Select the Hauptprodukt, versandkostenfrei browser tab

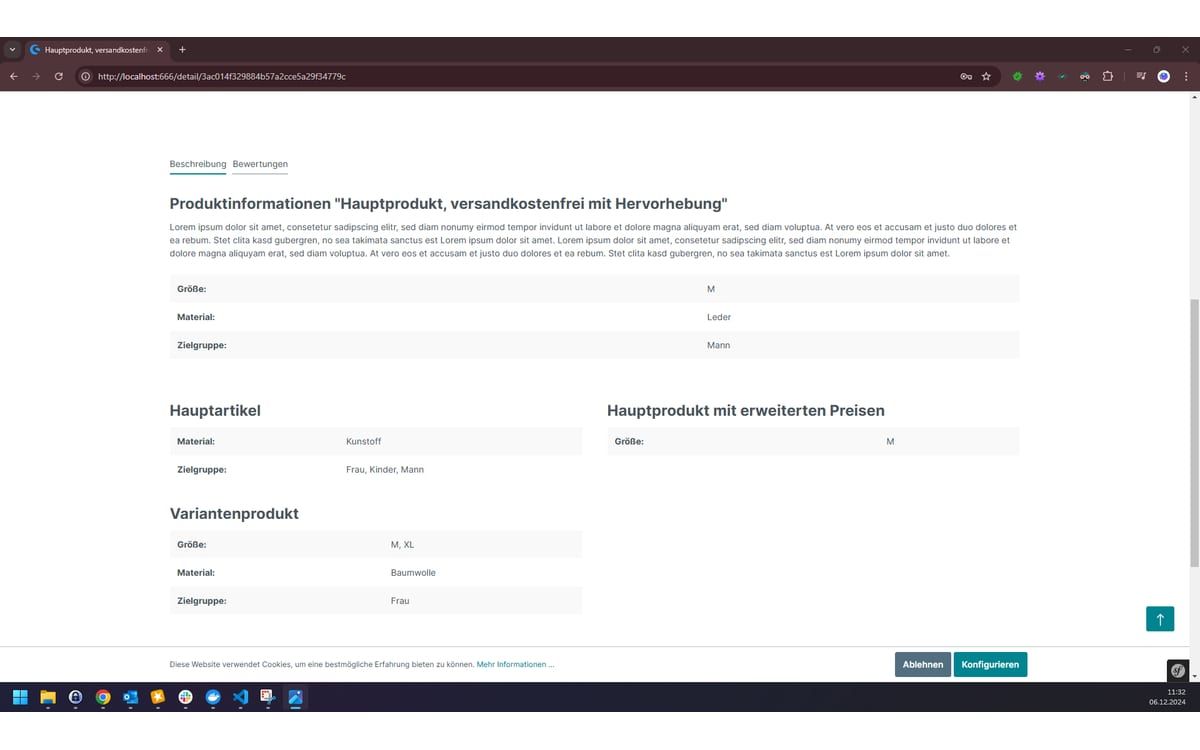coord(96,49)
